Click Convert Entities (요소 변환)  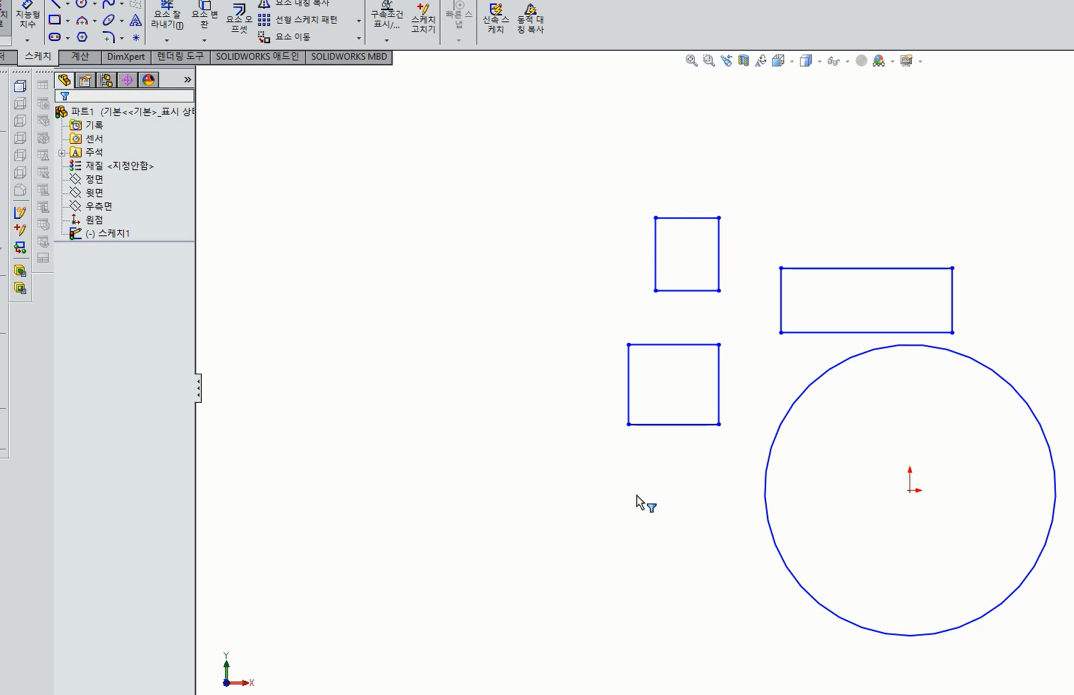coord(204,16)
